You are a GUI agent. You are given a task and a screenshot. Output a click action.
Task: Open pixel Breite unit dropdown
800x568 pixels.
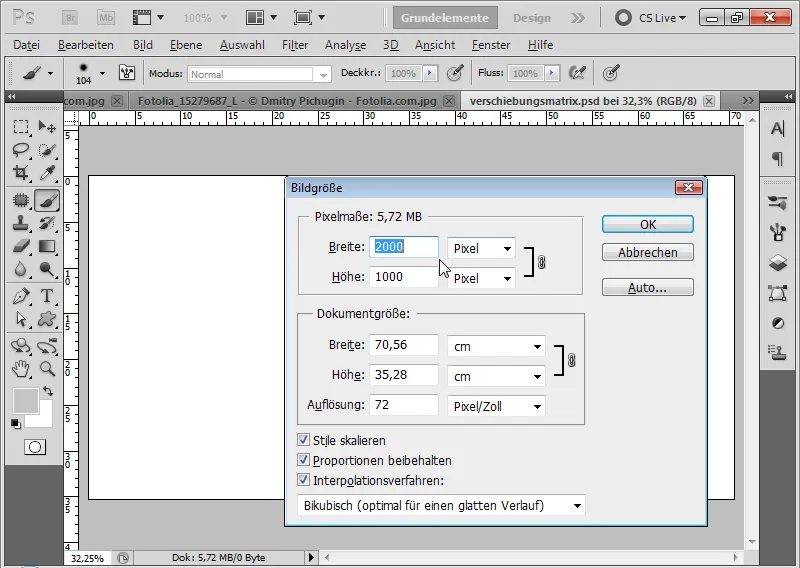click(x=481, y=249)
